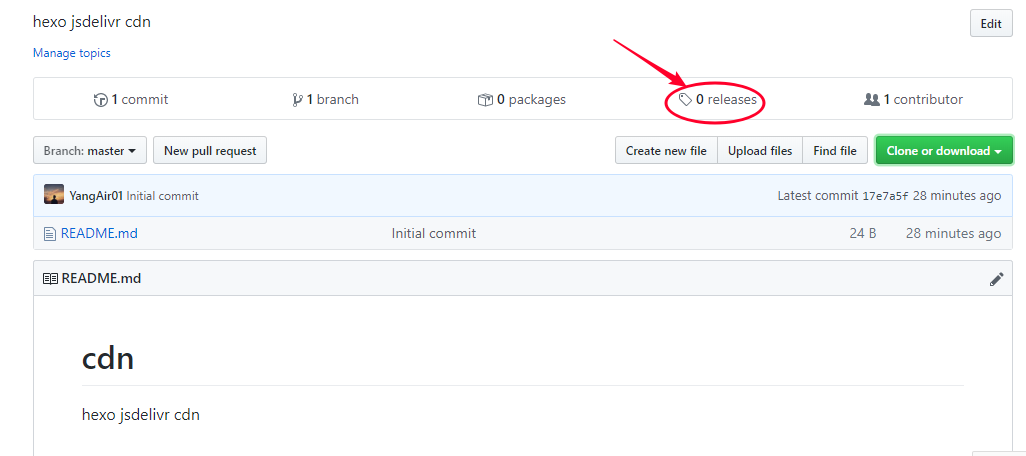
Task: Click the README book icon in header
Action: tap(50, 279)
